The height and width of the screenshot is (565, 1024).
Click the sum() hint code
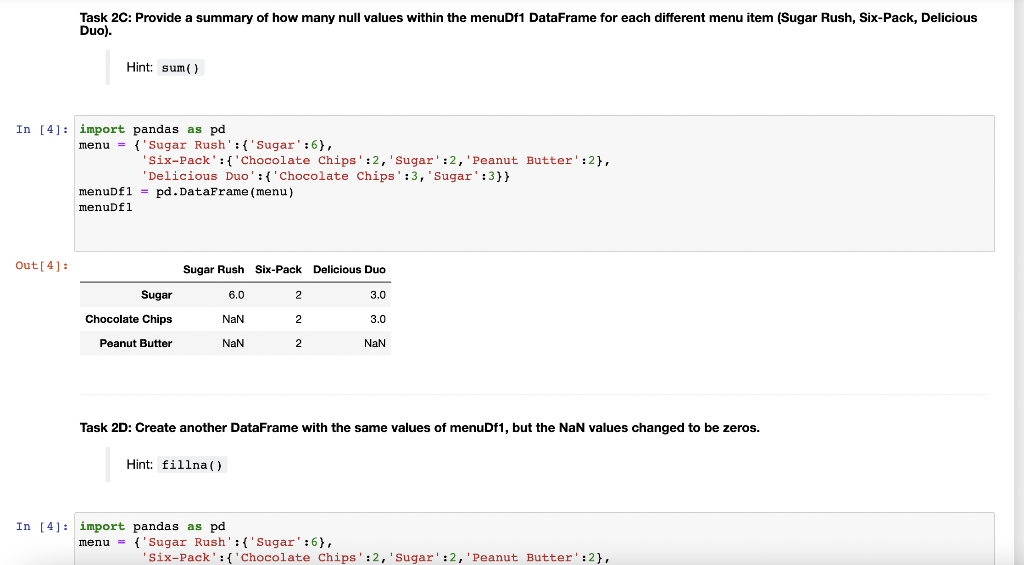pos(180,68)
